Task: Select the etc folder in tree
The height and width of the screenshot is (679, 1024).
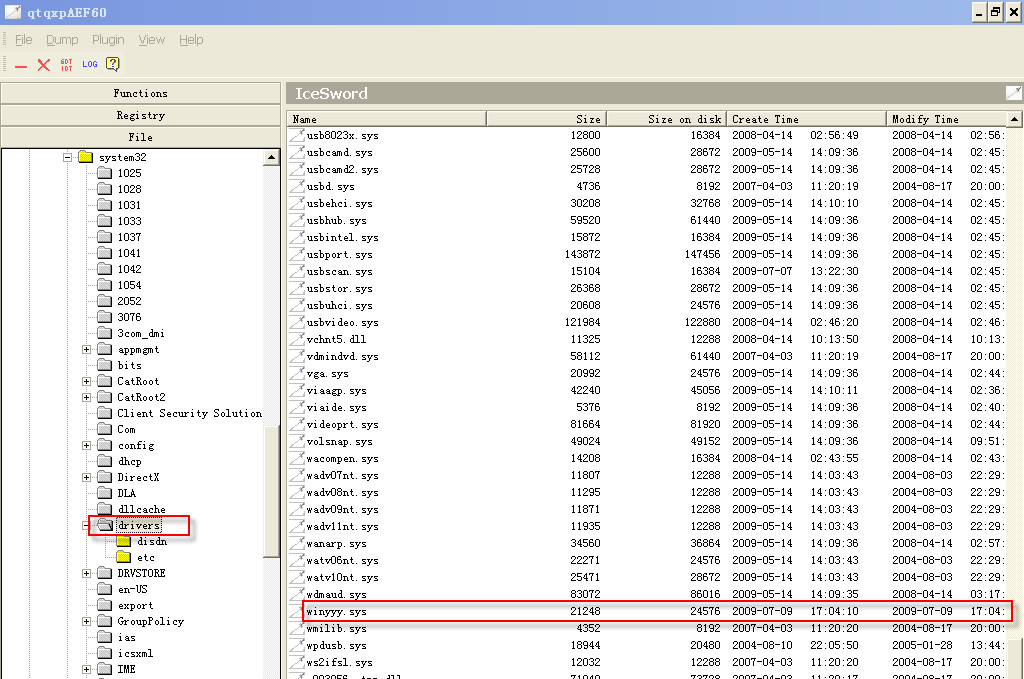Action: click(146, 557)
